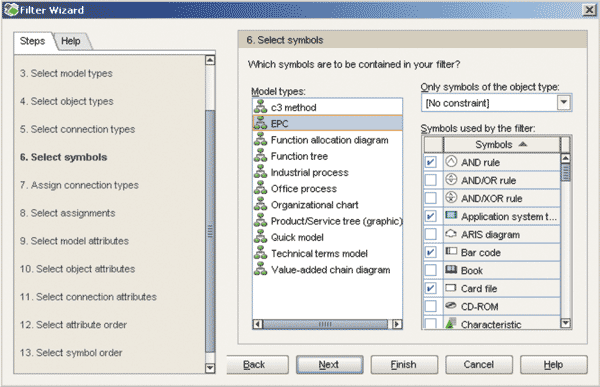This screenshot has width=600, height=387.
Task: Go to step 13 Select symbol order
Action: [x=71, y=353]
